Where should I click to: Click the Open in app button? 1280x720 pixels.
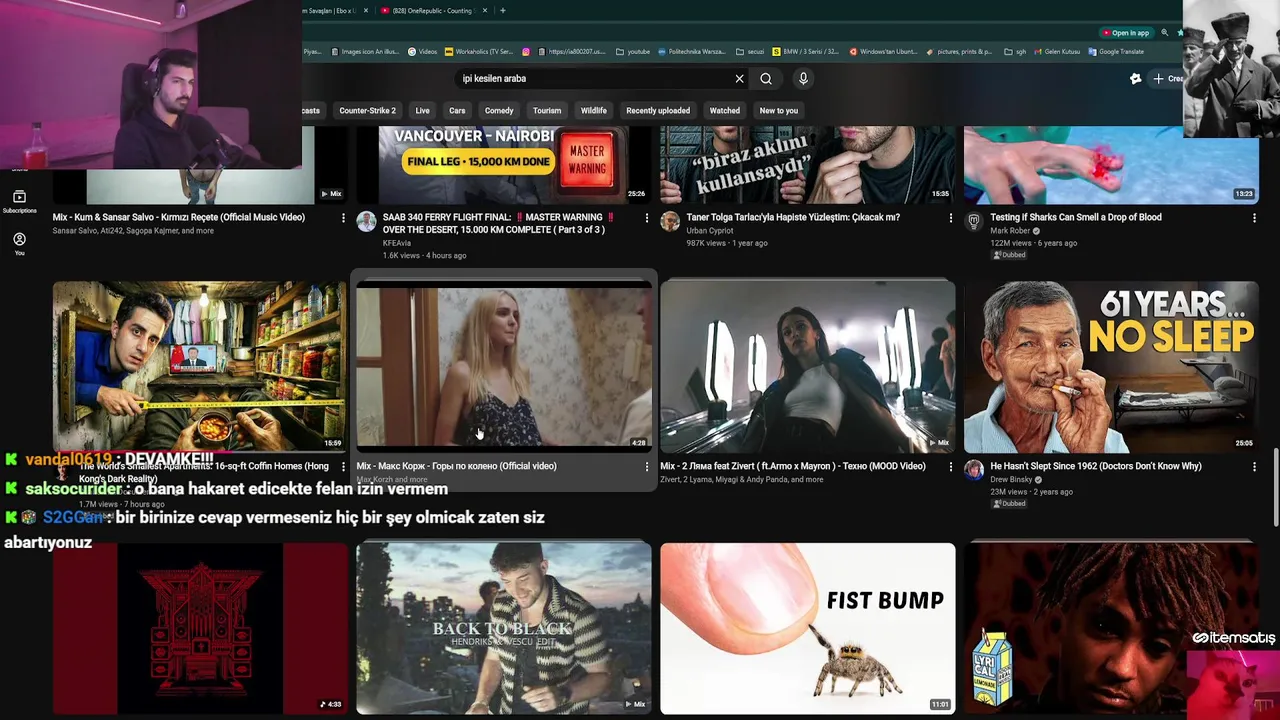(x=1126, y=33)
